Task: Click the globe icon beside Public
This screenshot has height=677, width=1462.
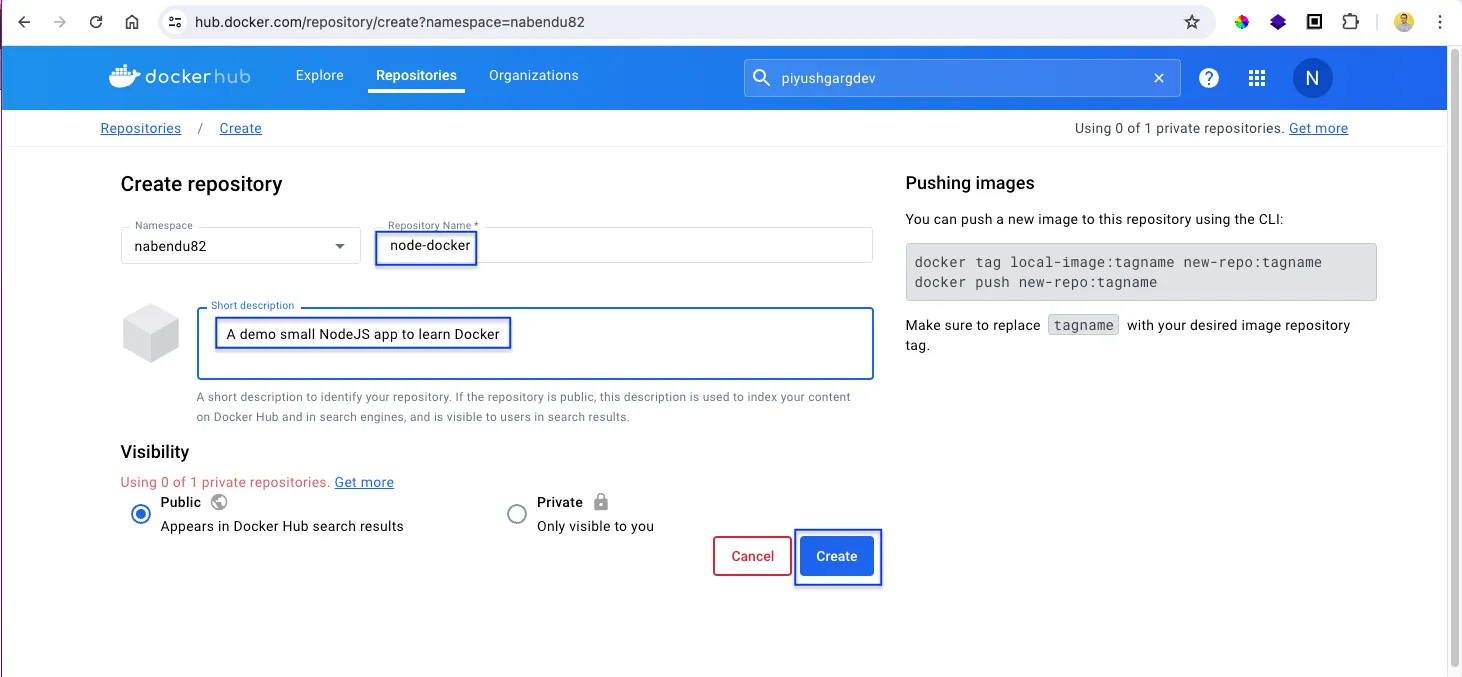Action: 219,502
